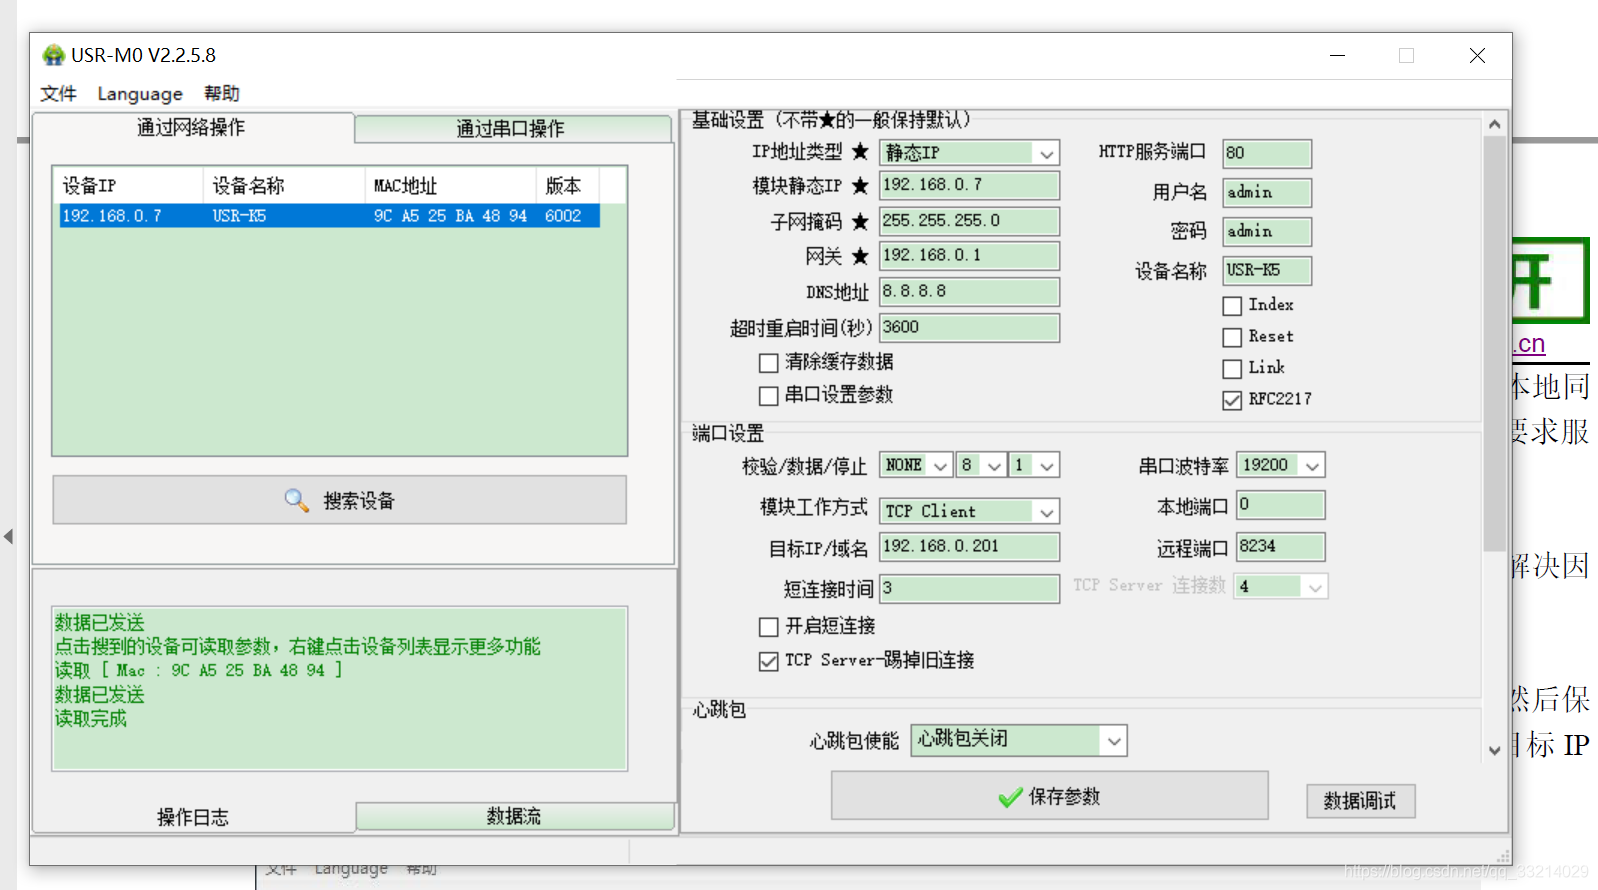The image size is (1598, 890).
Task: Click settings panel scrollbar down arrow
Action: [x=1494, y=750]
